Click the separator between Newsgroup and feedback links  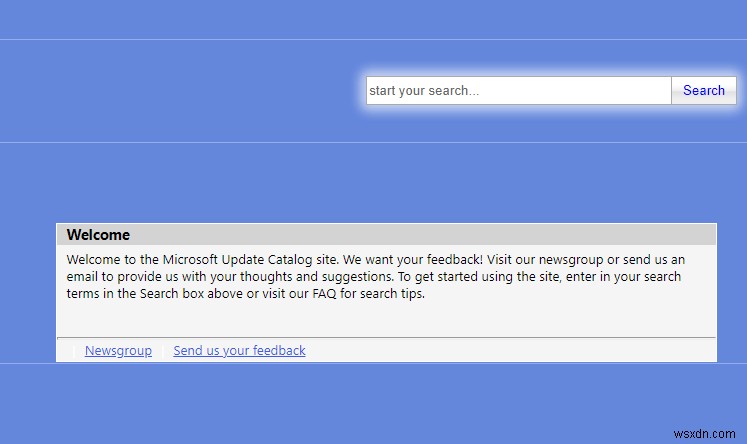163,351
